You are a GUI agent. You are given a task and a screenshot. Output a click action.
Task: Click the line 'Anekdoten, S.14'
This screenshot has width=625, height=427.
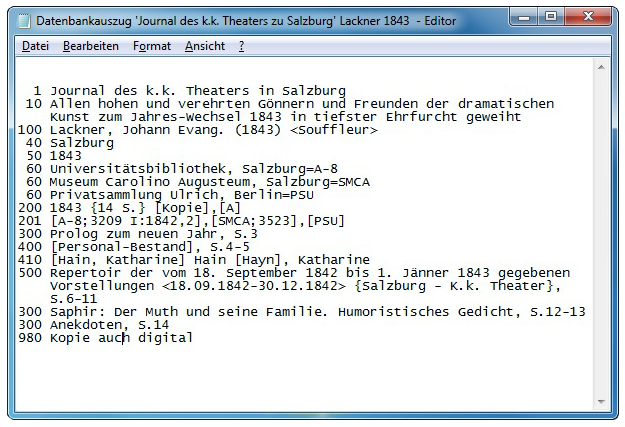tap(110, 325)
